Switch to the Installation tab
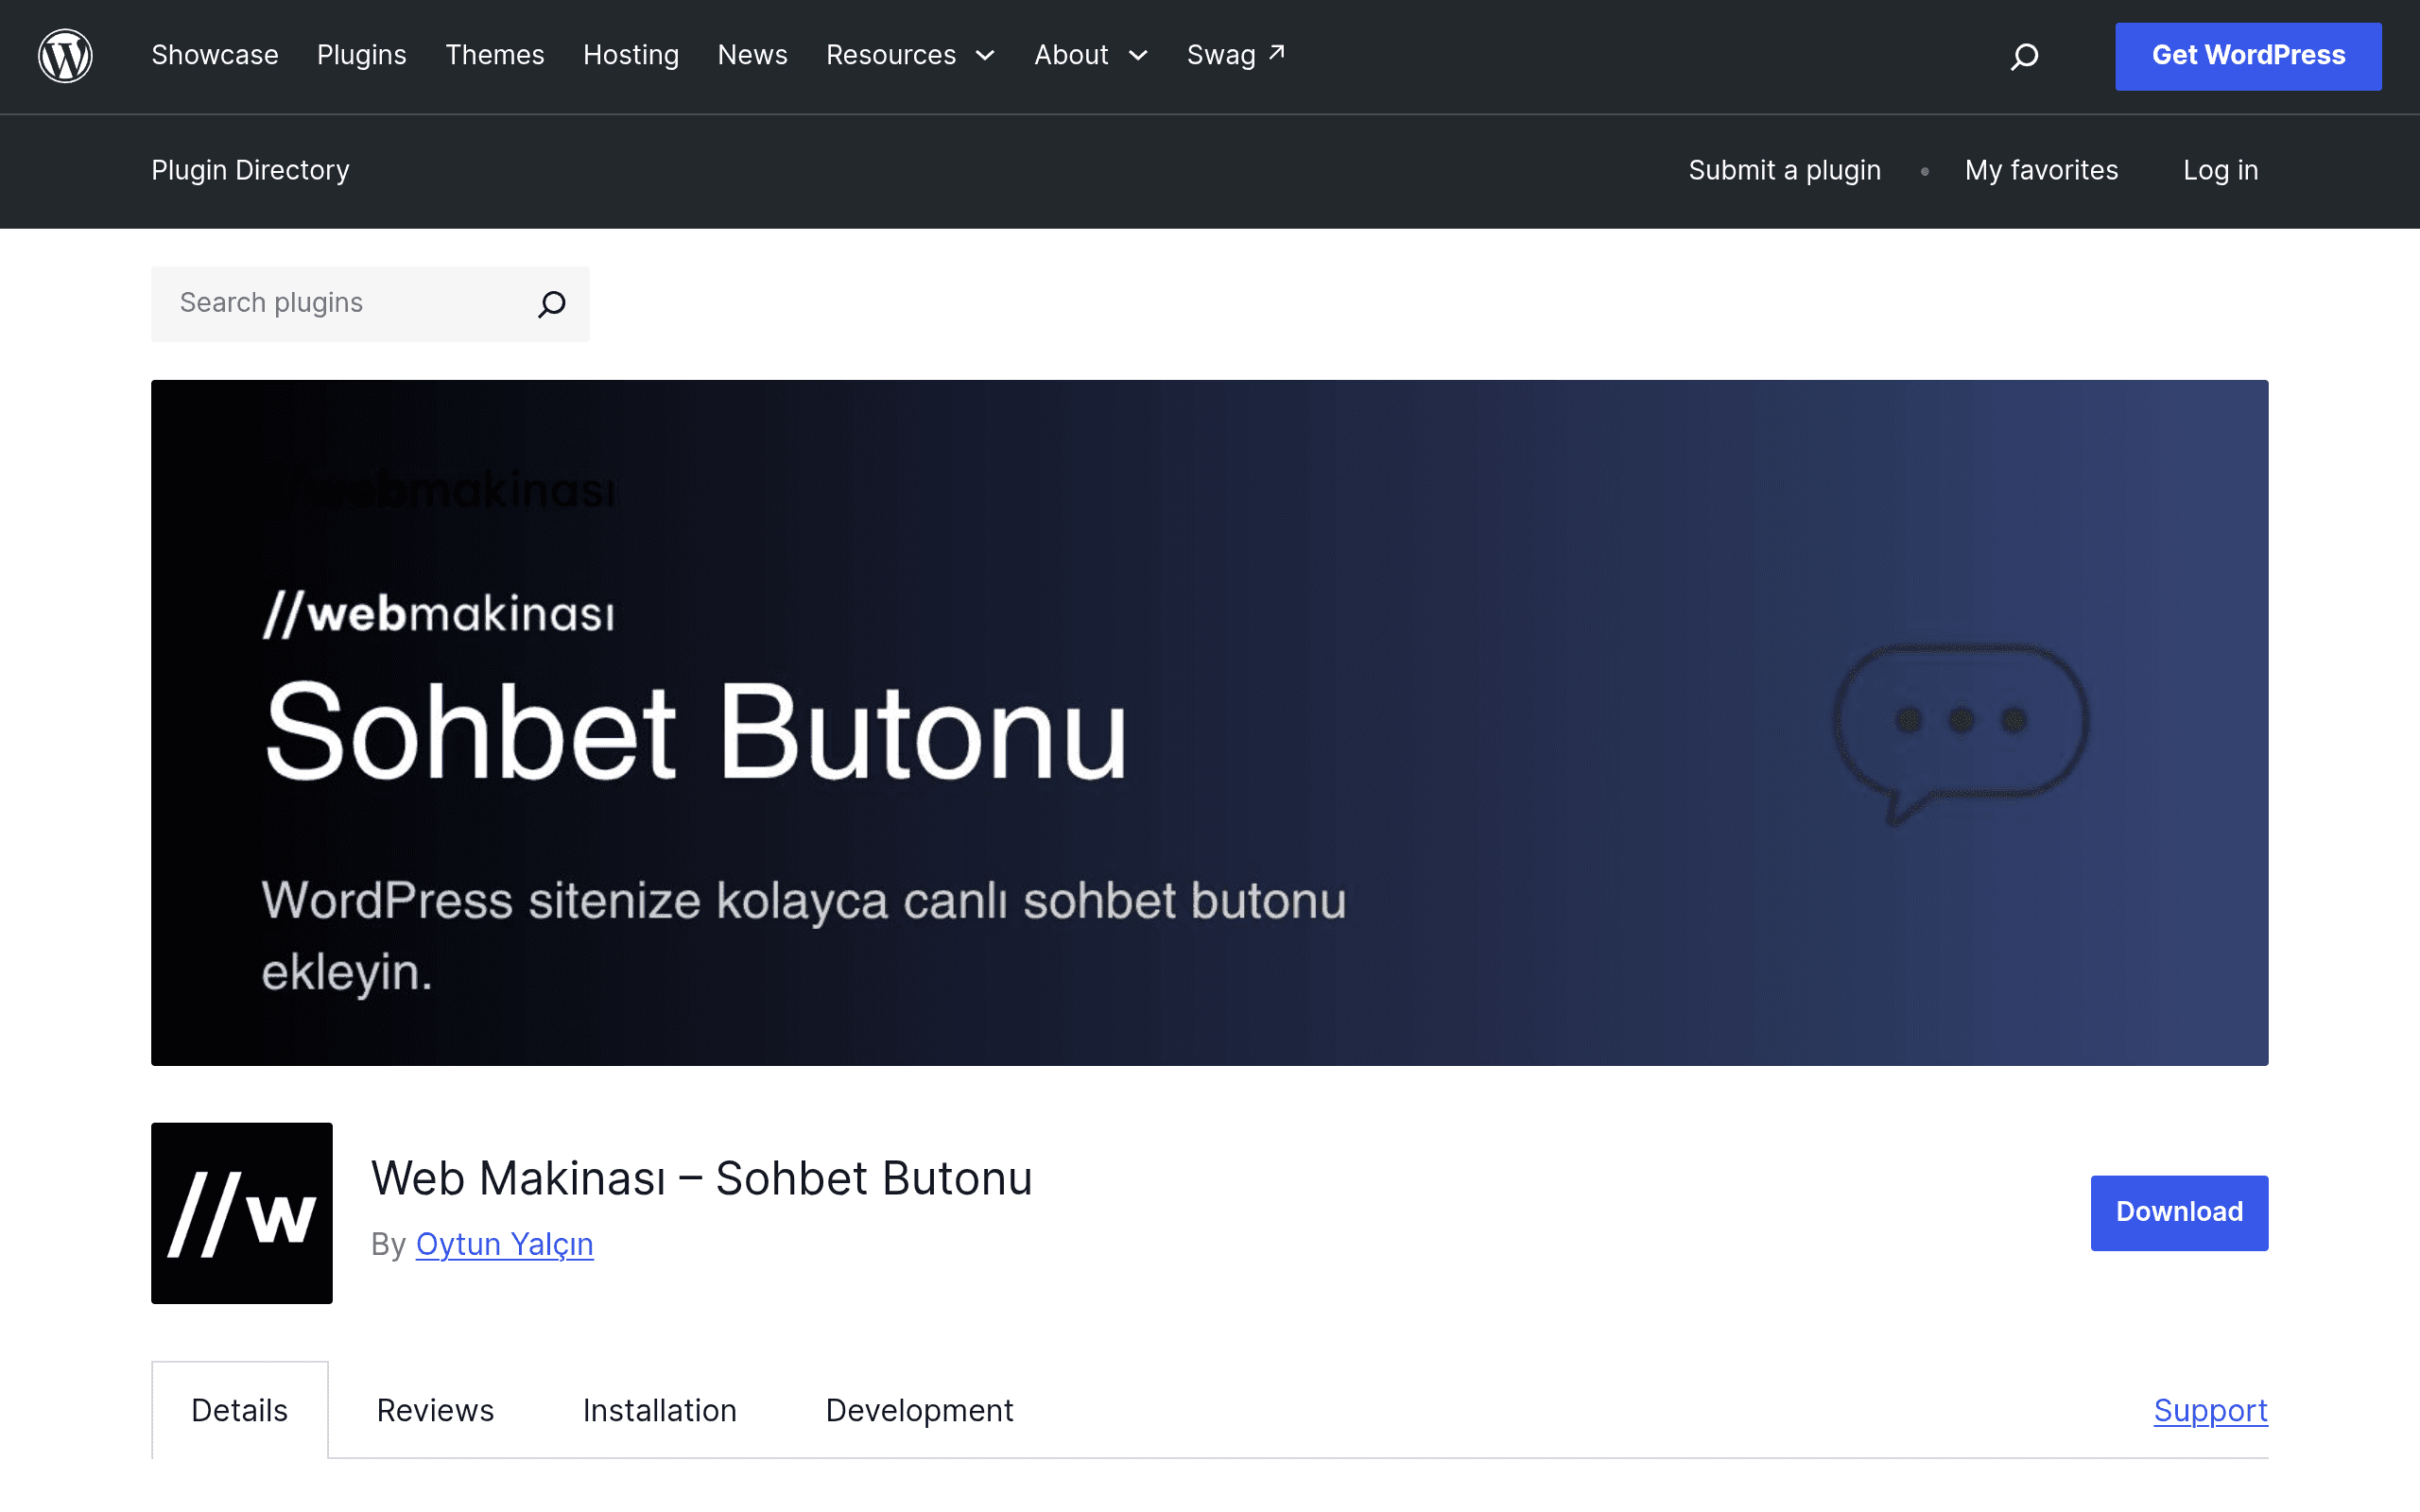 [660, 1410]
